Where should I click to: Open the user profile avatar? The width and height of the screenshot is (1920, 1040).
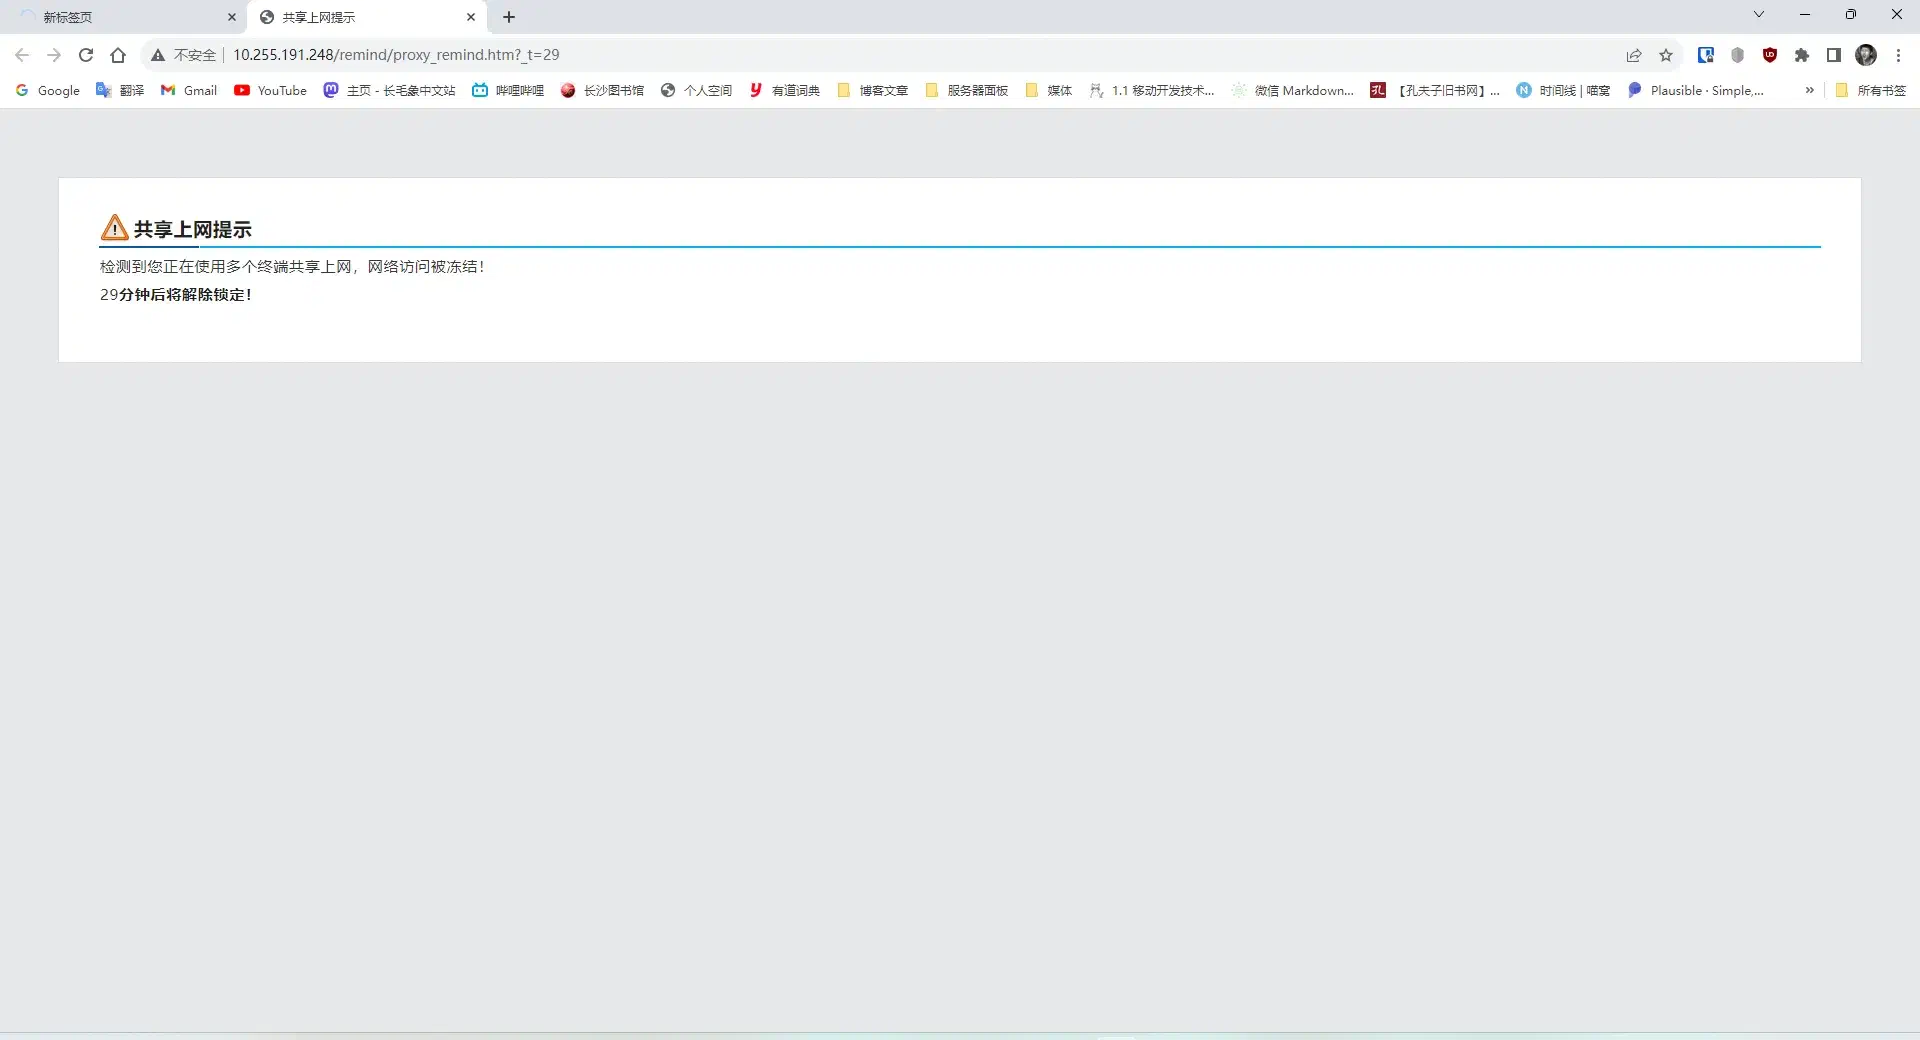pyautogui.click(x=1866, y=55)
